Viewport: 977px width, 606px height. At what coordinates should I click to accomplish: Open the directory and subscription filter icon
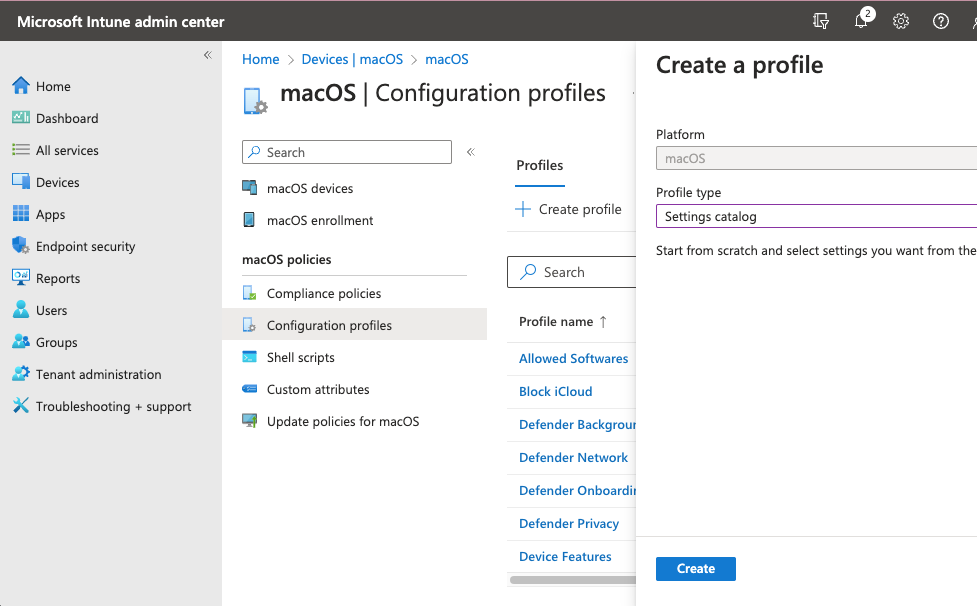coord(821,21)
